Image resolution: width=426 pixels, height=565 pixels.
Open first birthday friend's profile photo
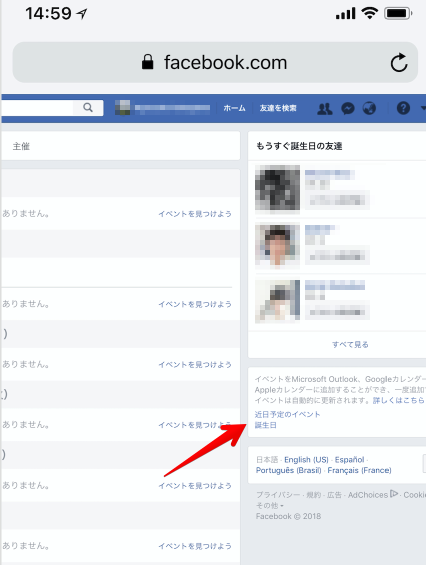[278, 187]
